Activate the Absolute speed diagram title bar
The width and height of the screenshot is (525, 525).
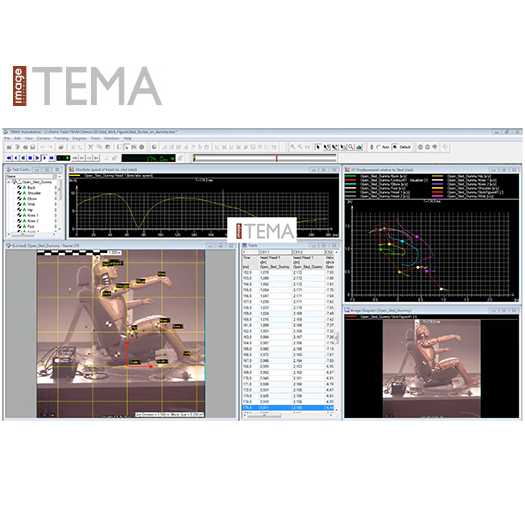tap(204, 170)
